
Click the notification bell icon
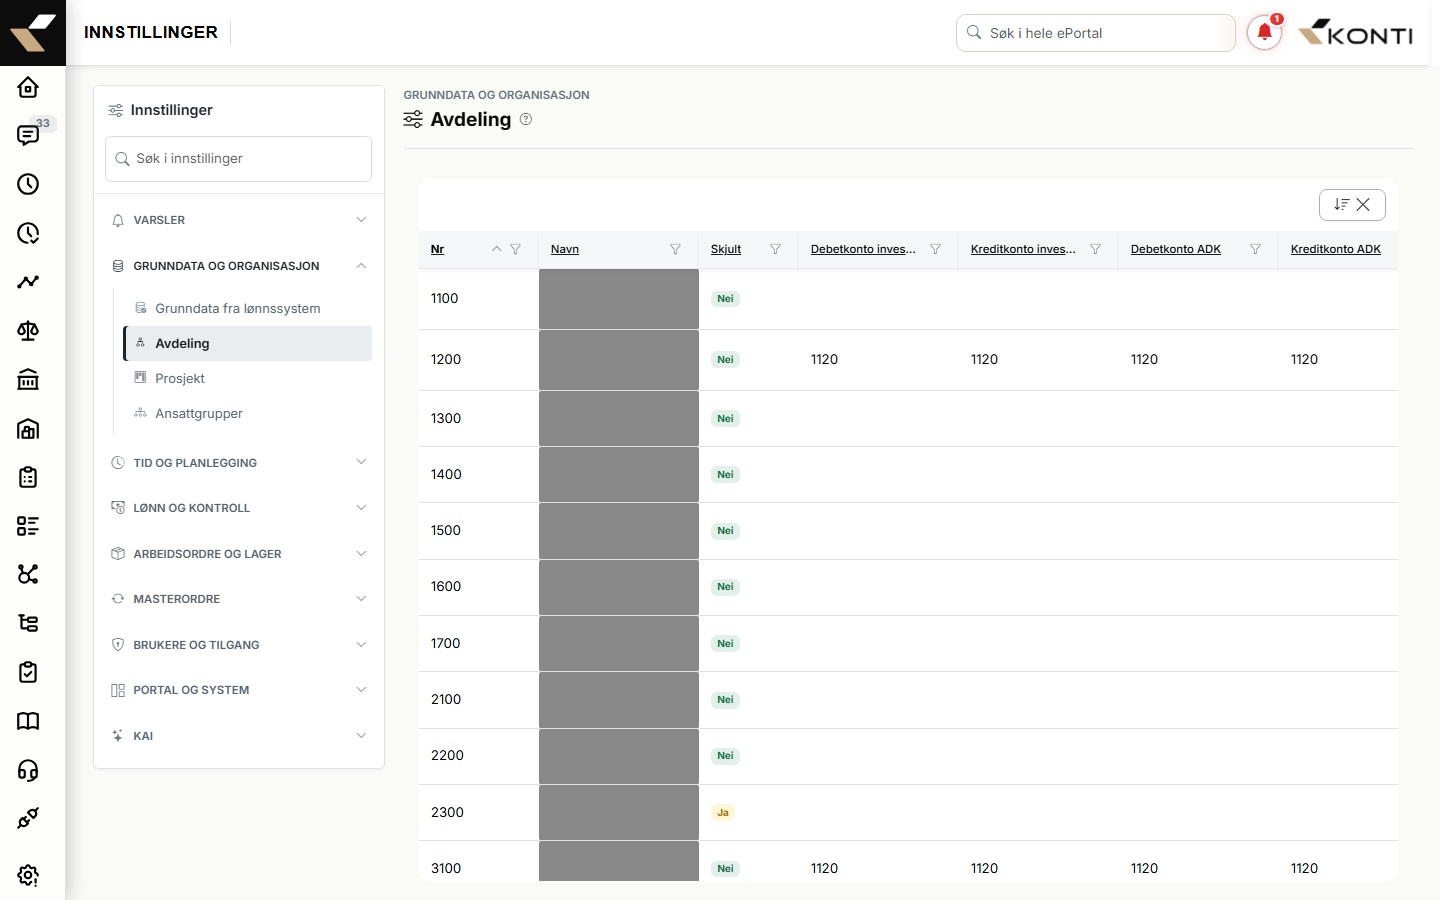click(1264, 33)
